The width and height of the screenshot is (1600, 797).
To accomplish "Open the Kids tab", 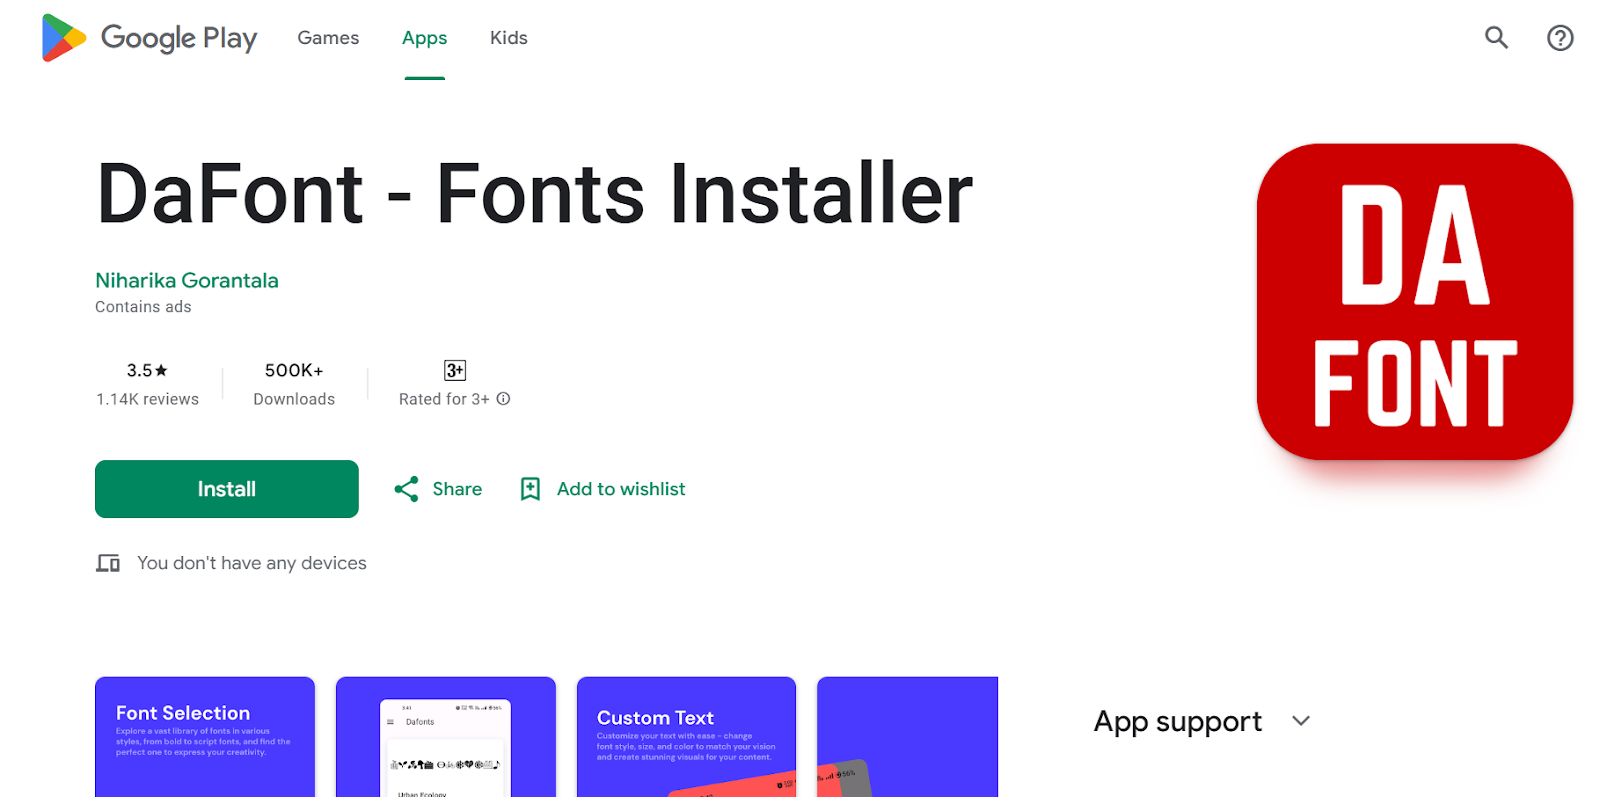I will tap(508, 38).
